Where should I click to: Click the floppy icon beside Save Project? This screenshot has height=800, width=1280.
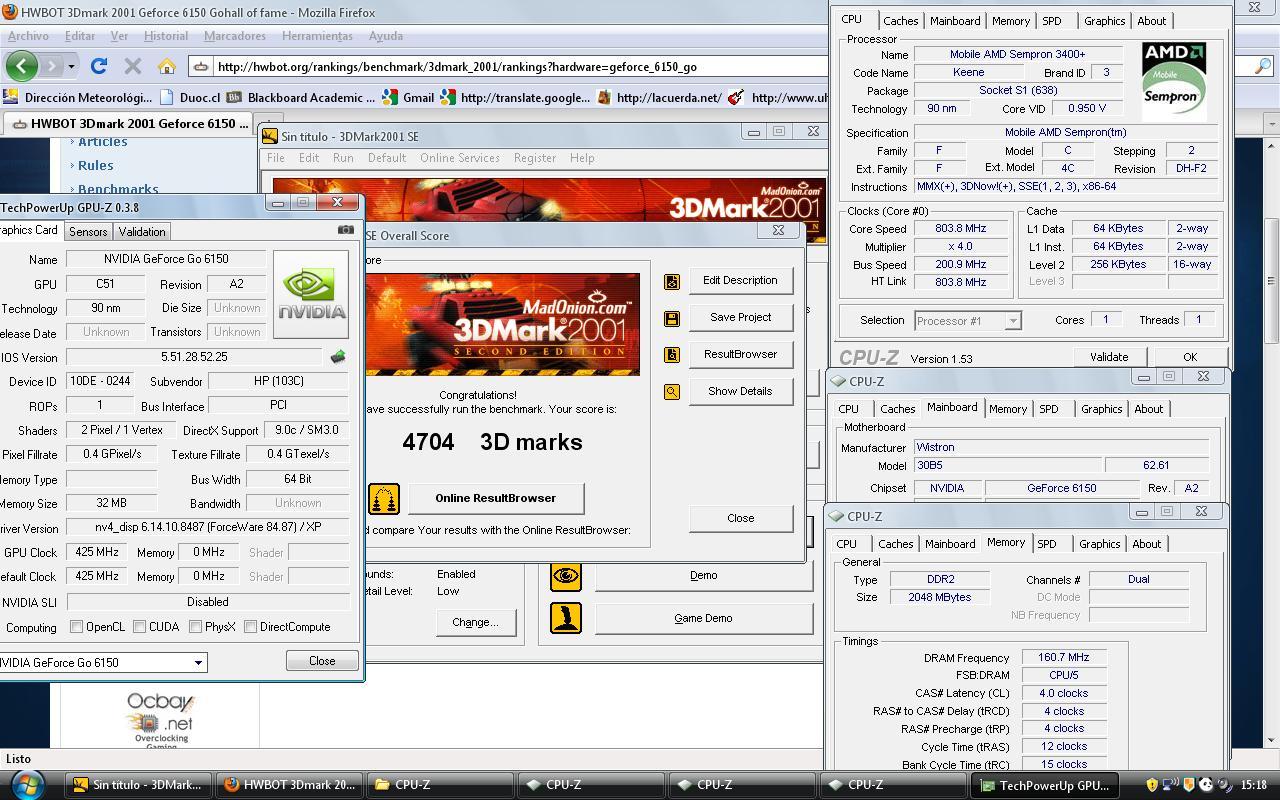click(x=672, y=318)
